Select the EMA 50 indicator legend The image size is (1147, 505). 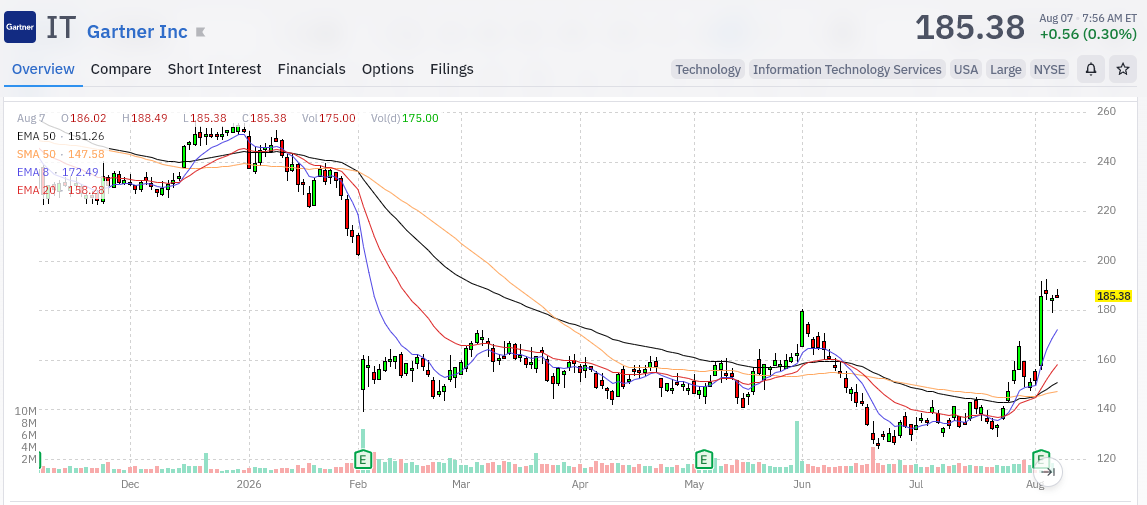61,136
